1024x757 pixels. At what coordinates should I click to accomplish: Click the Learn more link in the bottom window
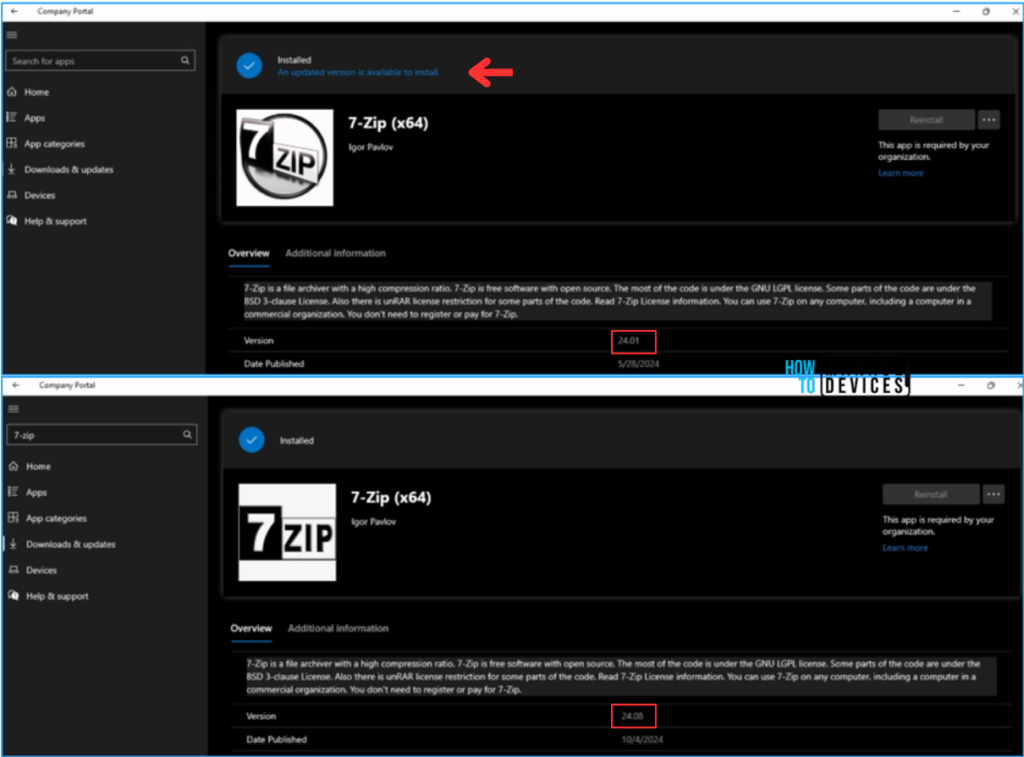pos(904,547)
